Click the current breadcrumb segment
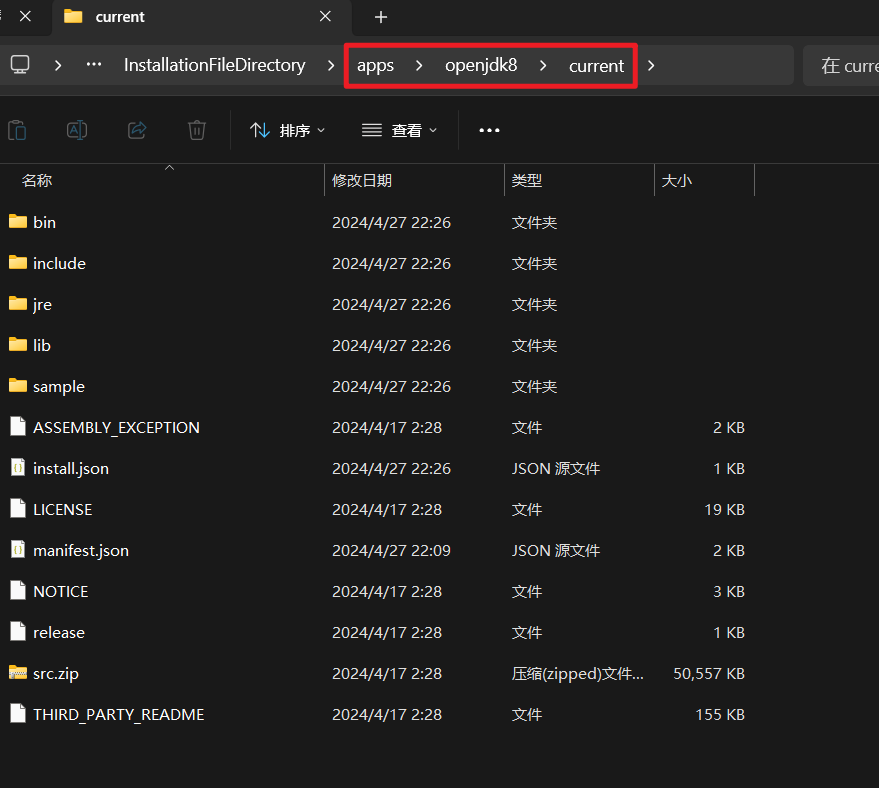This screenshot has height=788, width=879. pos(596,66)
